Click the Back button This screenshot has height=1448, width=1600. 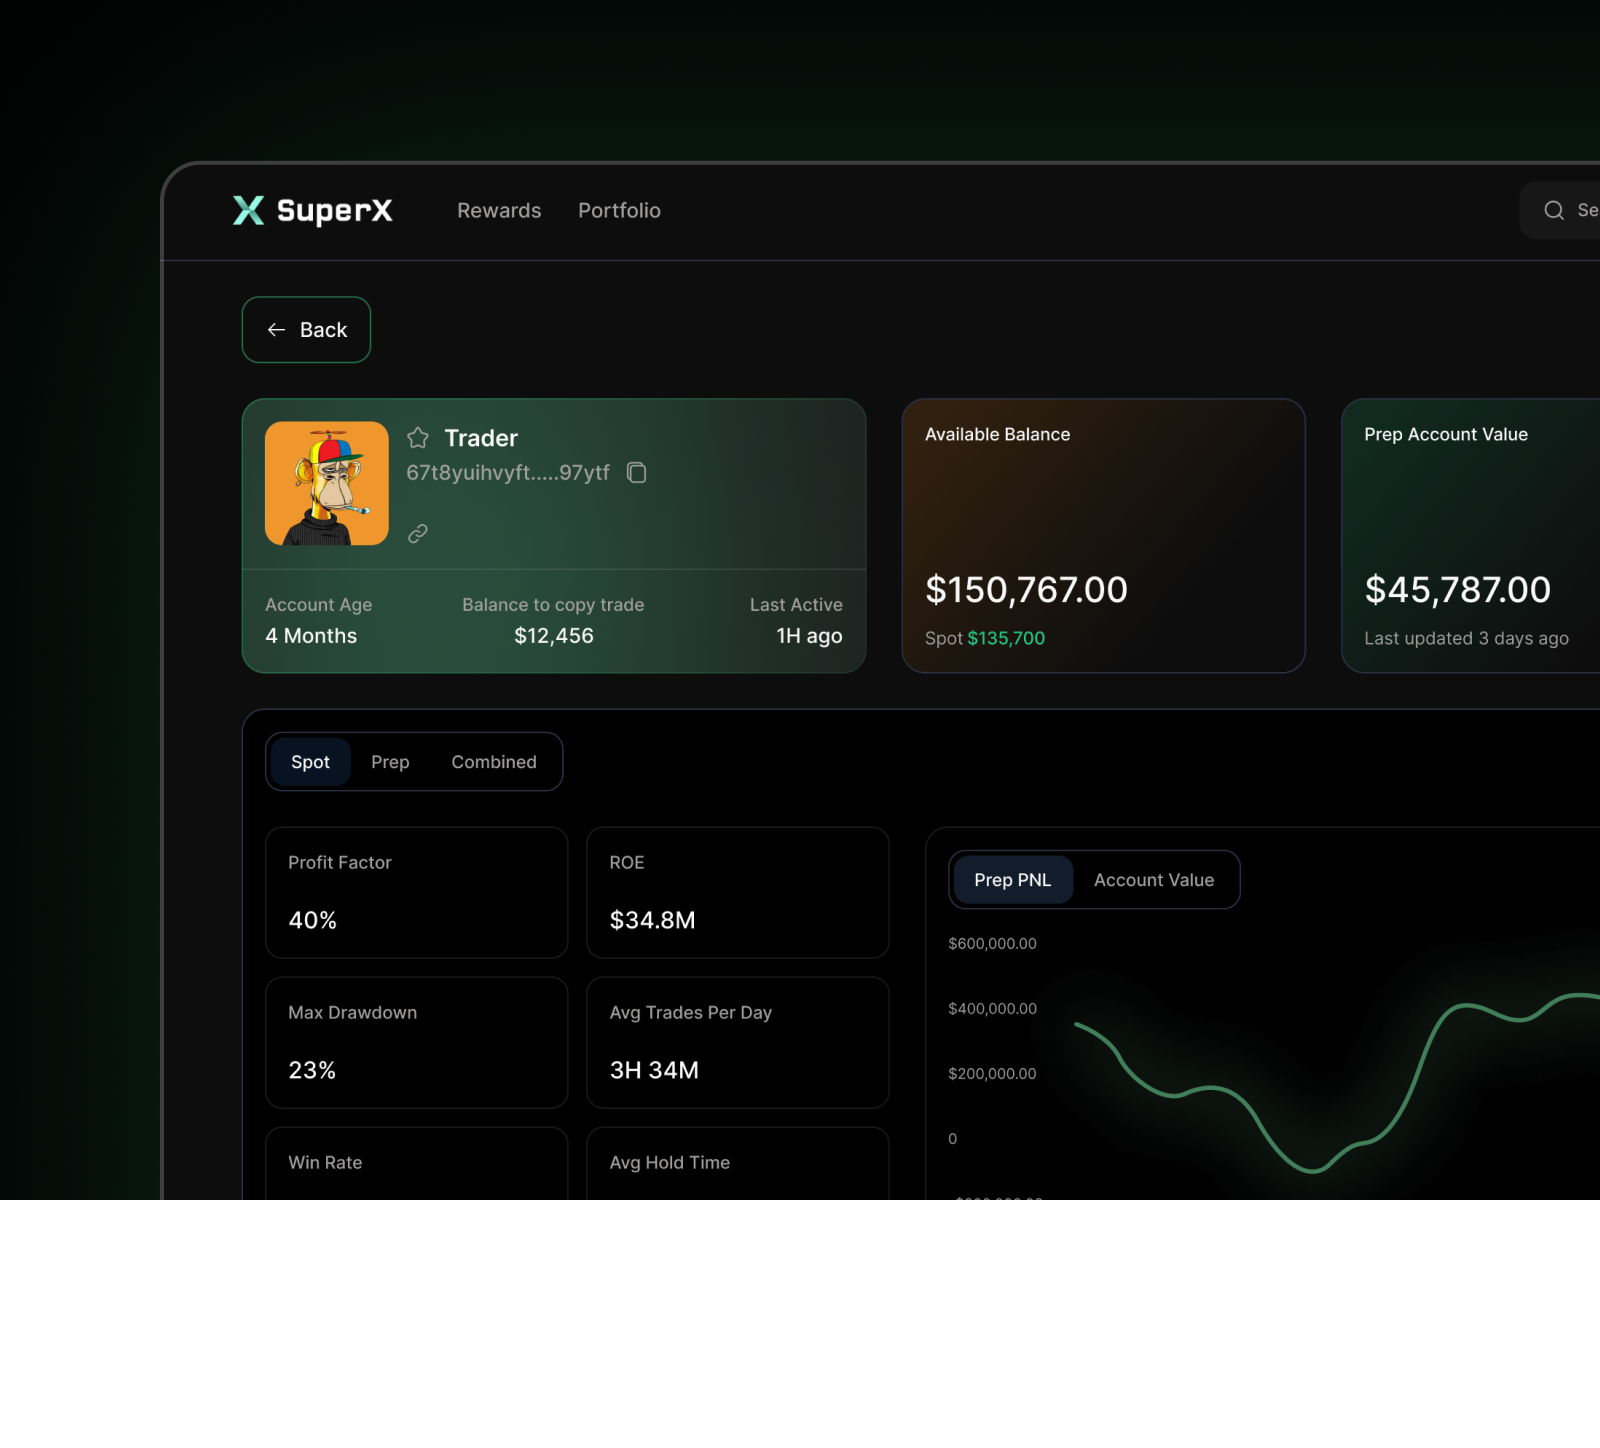click(x=306, y=329)
